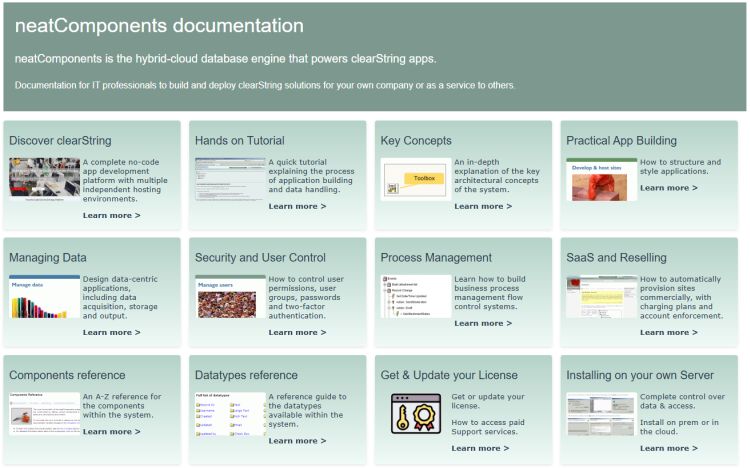The width and height of the screenshot is (750, 468).
Task: Open Learn more for Key Concepts
Action: pos(483,206)
